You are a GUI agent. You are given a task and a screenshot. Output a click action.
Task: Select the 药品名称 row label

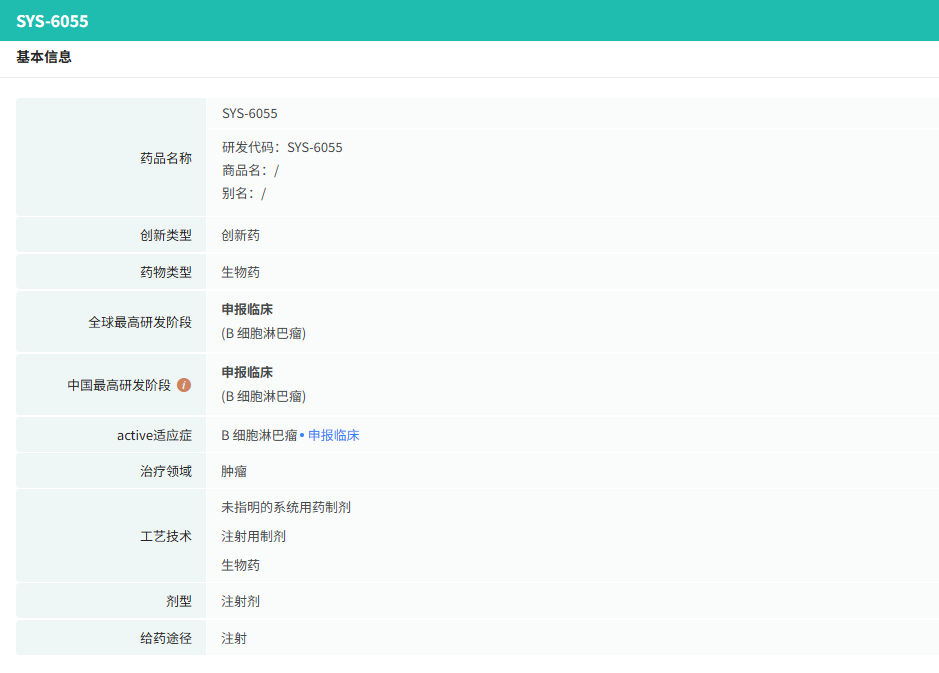coord(166,158)
